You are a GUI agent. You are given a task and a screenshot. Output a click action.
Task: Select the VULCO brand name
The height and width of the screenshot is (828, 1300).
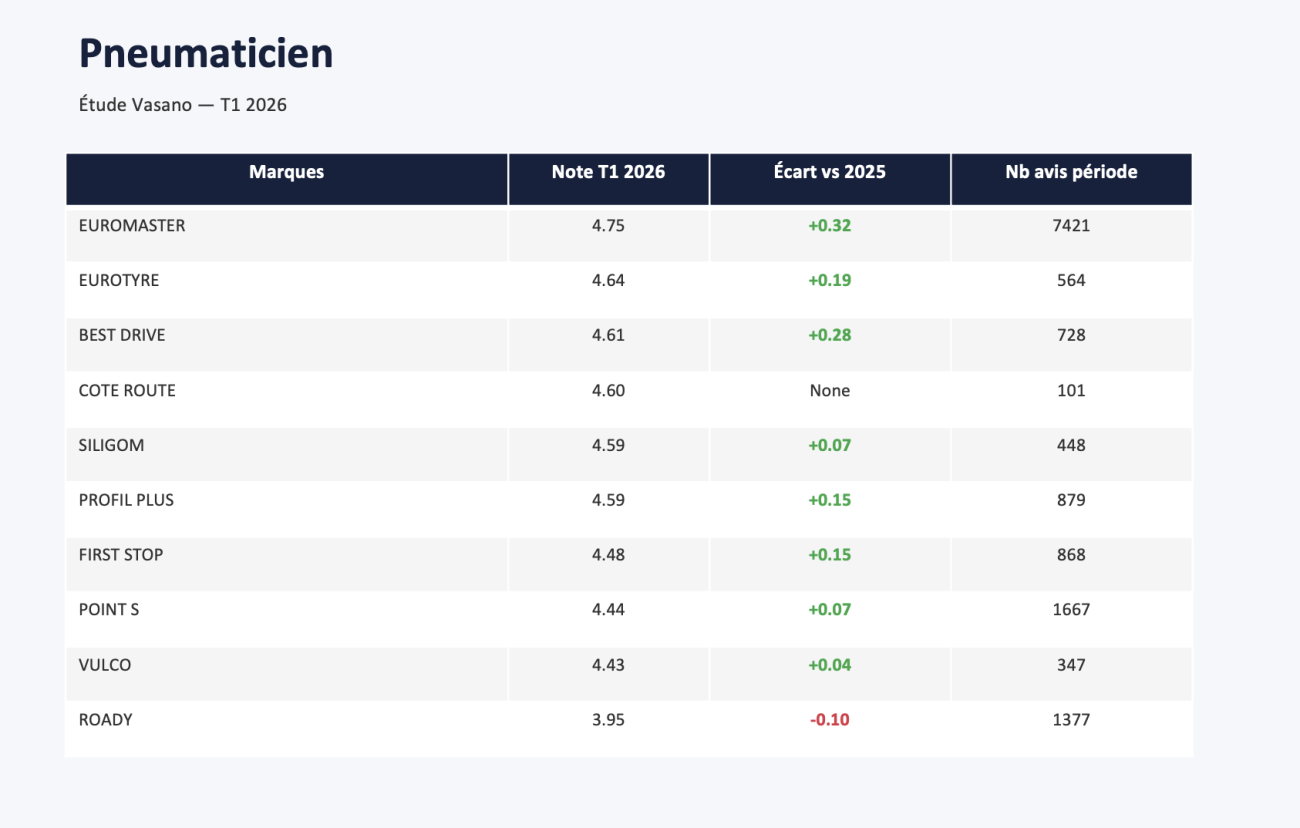pyautogui.click(x=105, y=665)
